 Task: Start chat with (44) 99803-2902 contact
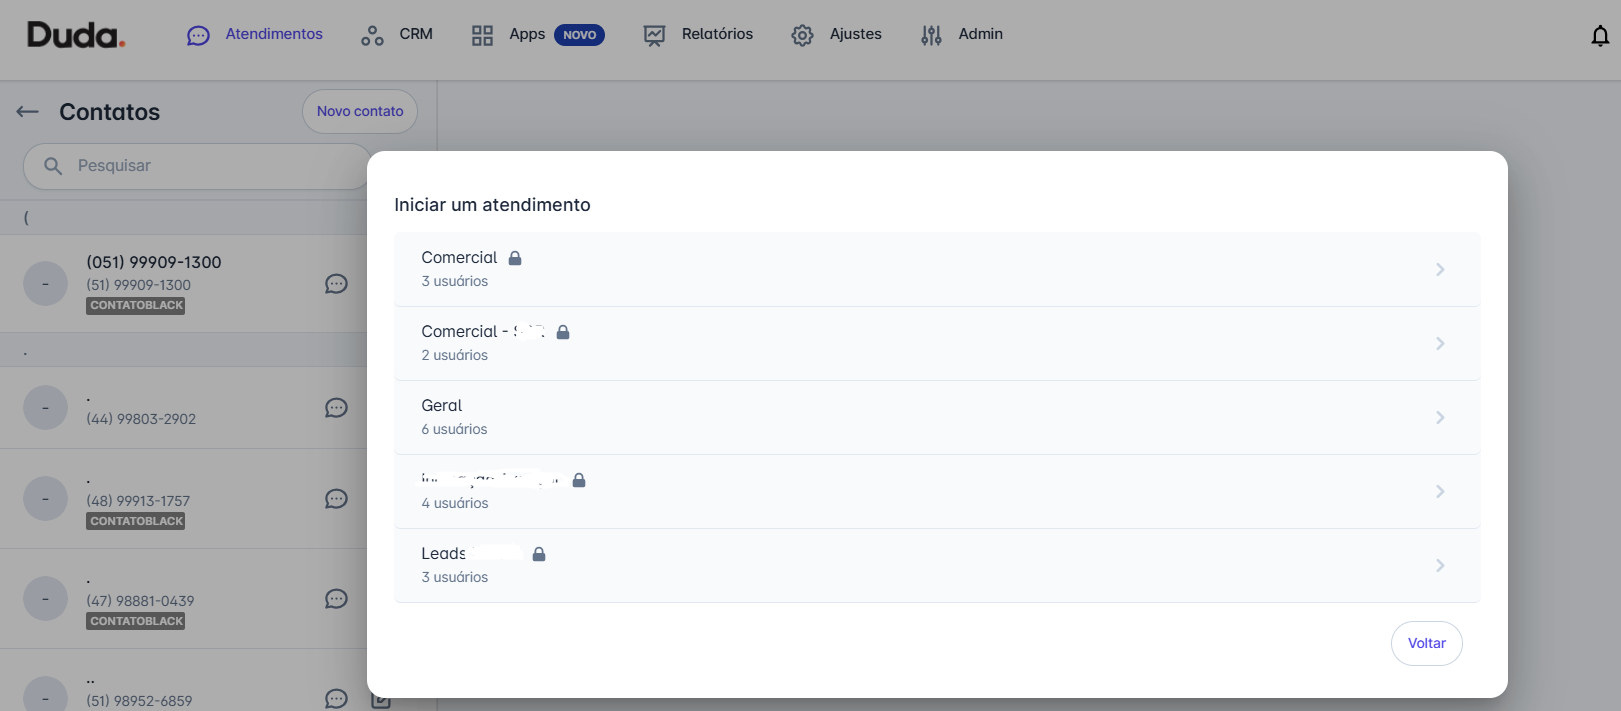(336, 408)
